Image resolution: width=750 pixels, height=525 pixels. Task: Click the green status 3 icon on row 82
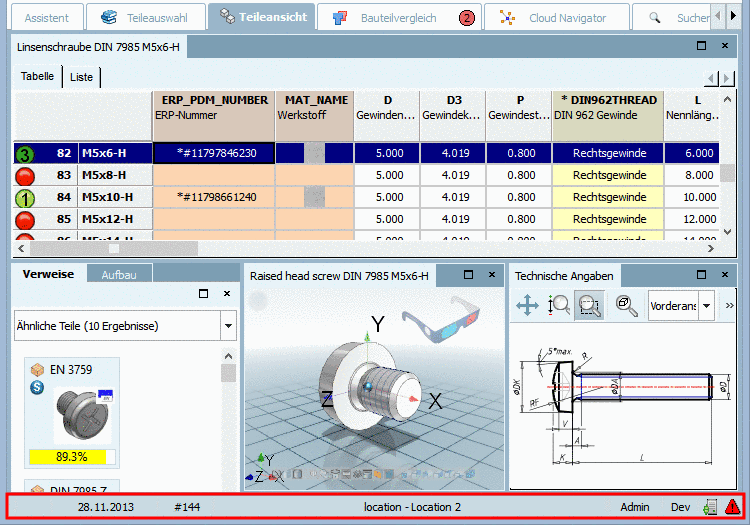tap(26, 154)
